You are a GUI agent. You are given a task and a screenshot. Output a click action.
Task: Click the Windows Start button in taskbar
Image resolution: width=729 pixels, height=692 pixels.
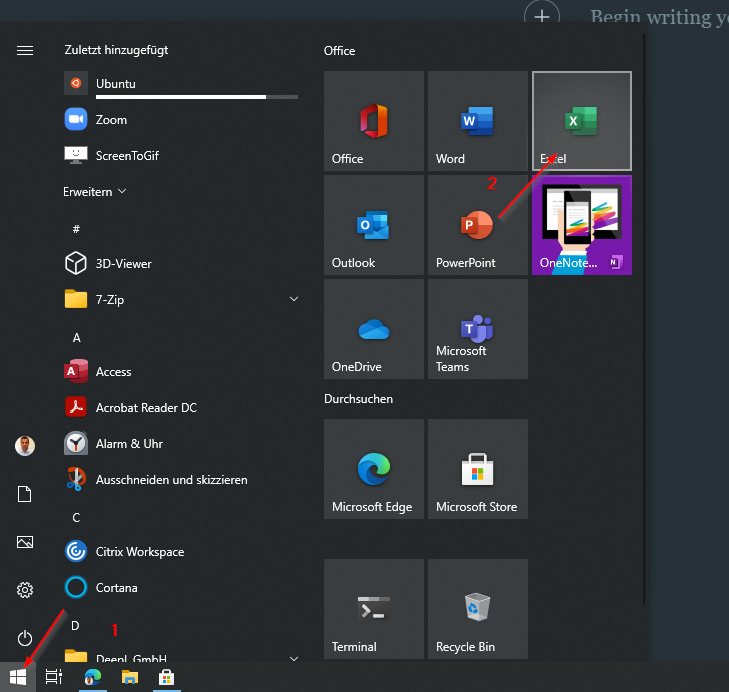(x=17, y=677)
